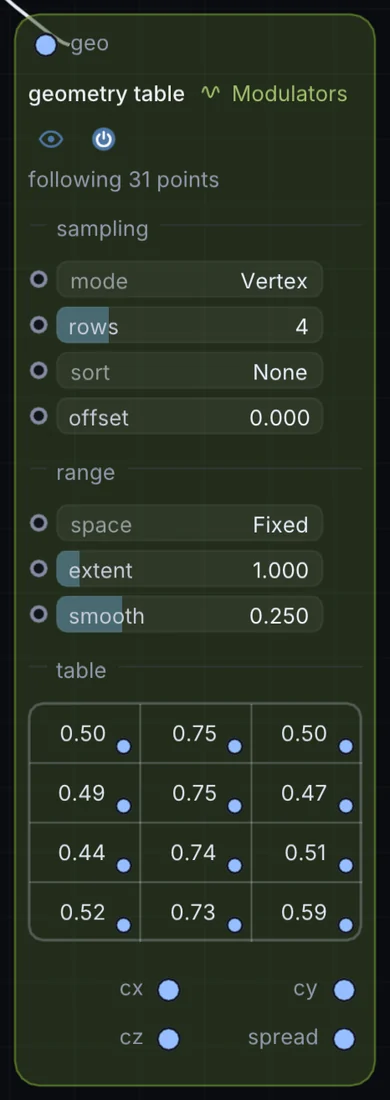Screen dimensions: 390x1100
Task: Click the sampling section header
Action: point(102,230)
